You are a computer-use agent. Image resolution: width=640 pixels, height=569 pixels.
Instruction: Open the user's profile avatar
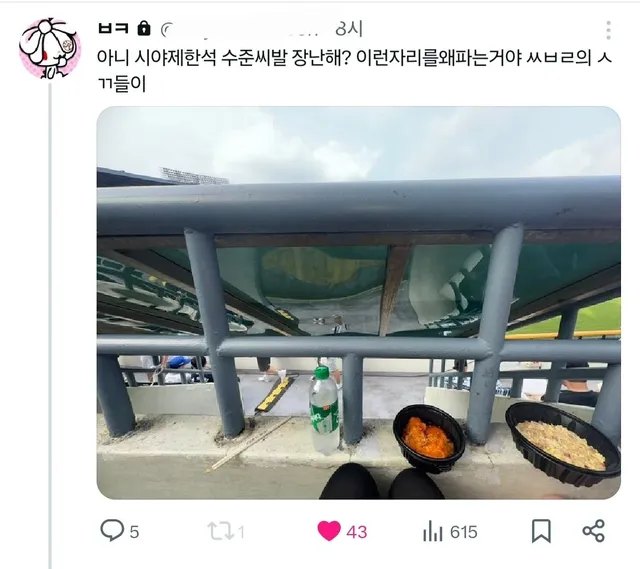[x=50, y=48]
